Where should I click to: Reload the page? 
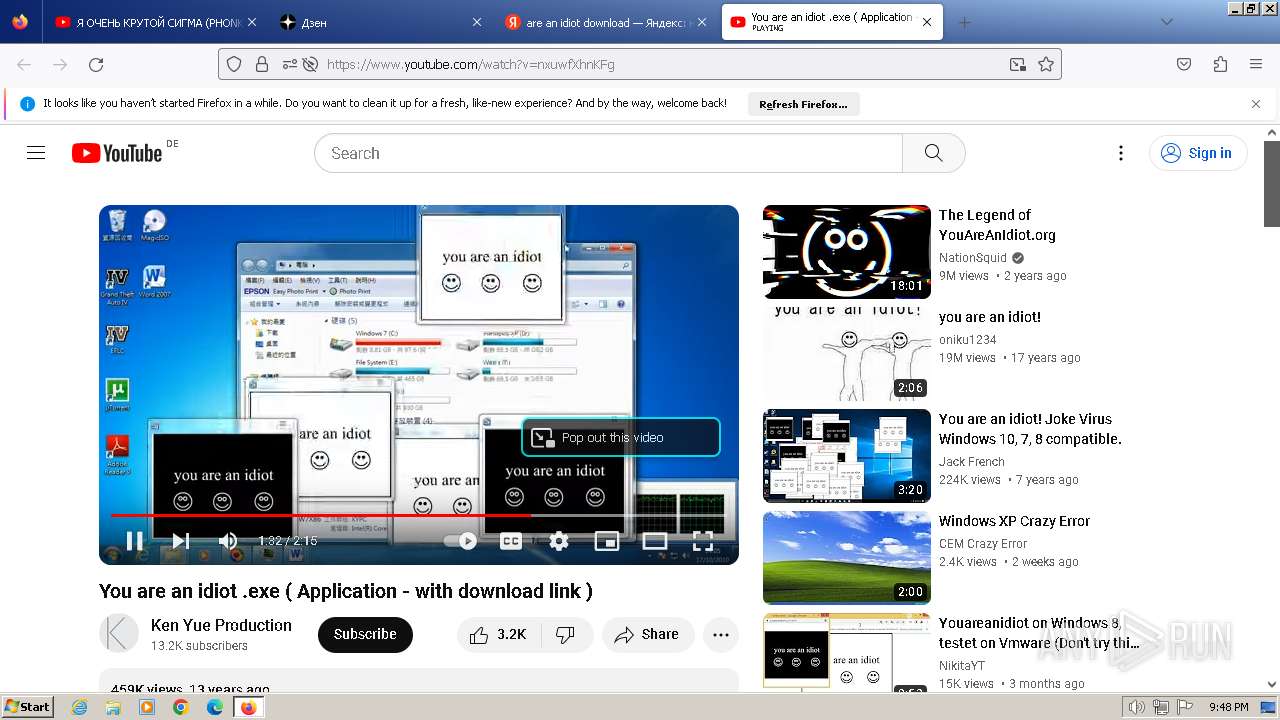(96, 64)
